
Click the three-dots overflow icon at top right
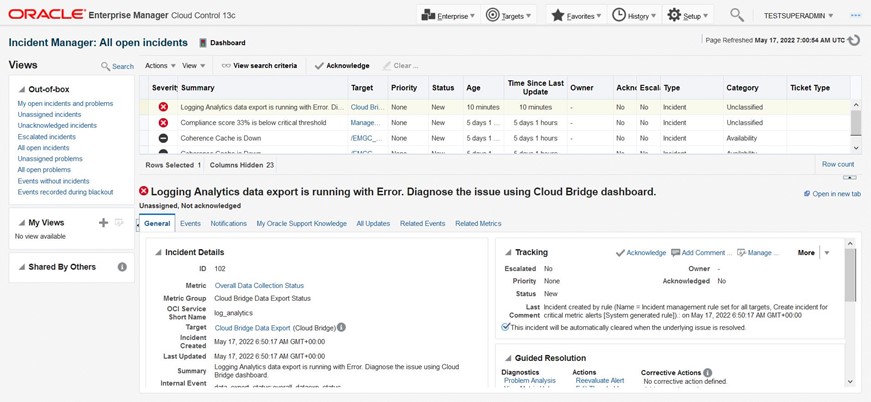point(855,16)
